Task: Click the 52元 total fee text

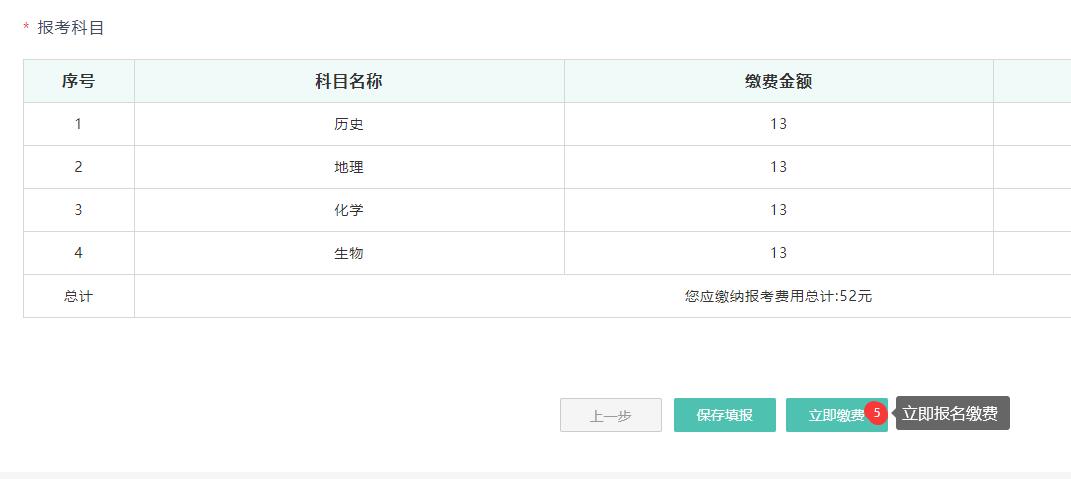Action: tap(856, 296)
